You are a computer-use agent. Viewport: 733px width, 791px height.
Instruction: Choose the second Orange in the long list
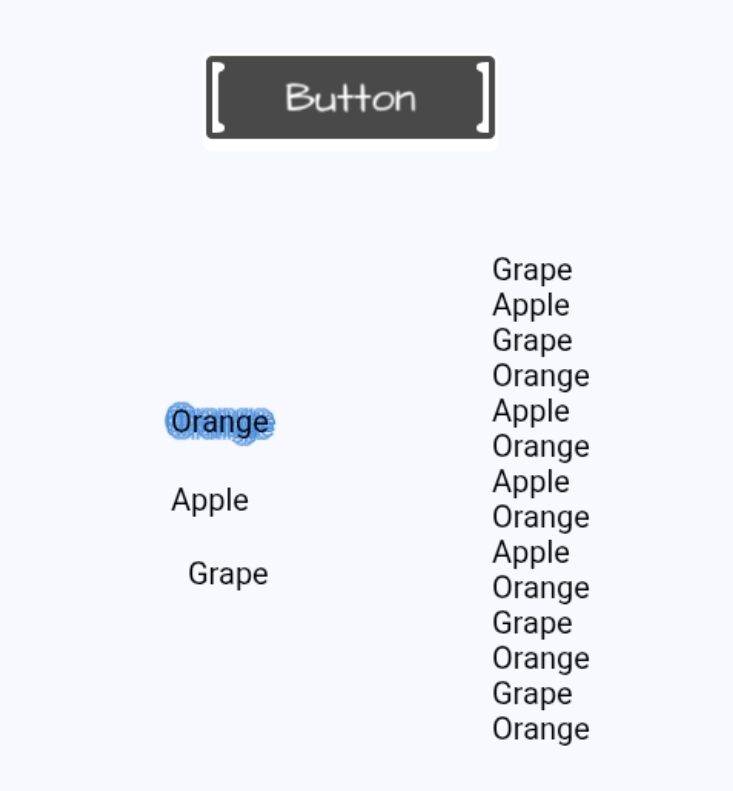click(x=541, y=446)
